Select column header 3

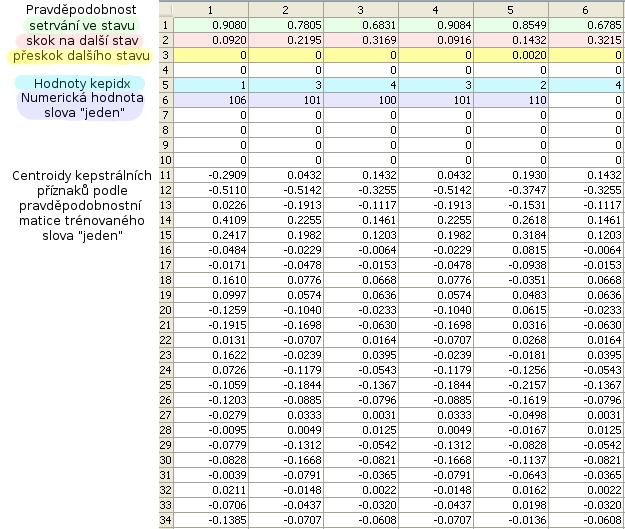pos(361,10)
